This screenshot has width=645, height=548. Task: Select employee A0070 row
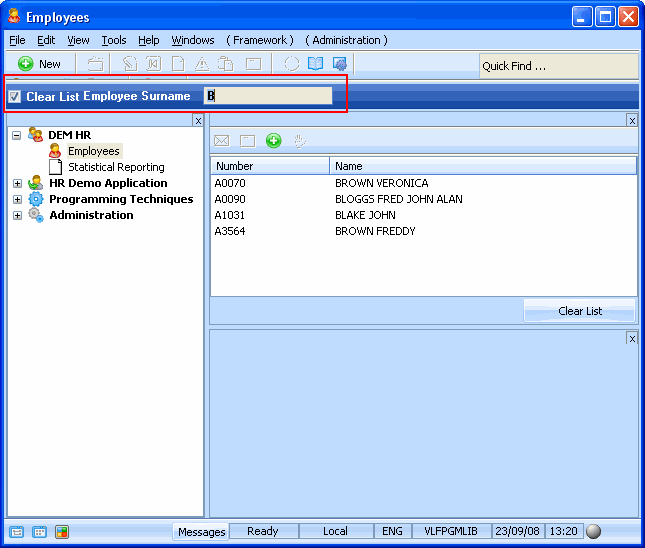coord(424,183)
